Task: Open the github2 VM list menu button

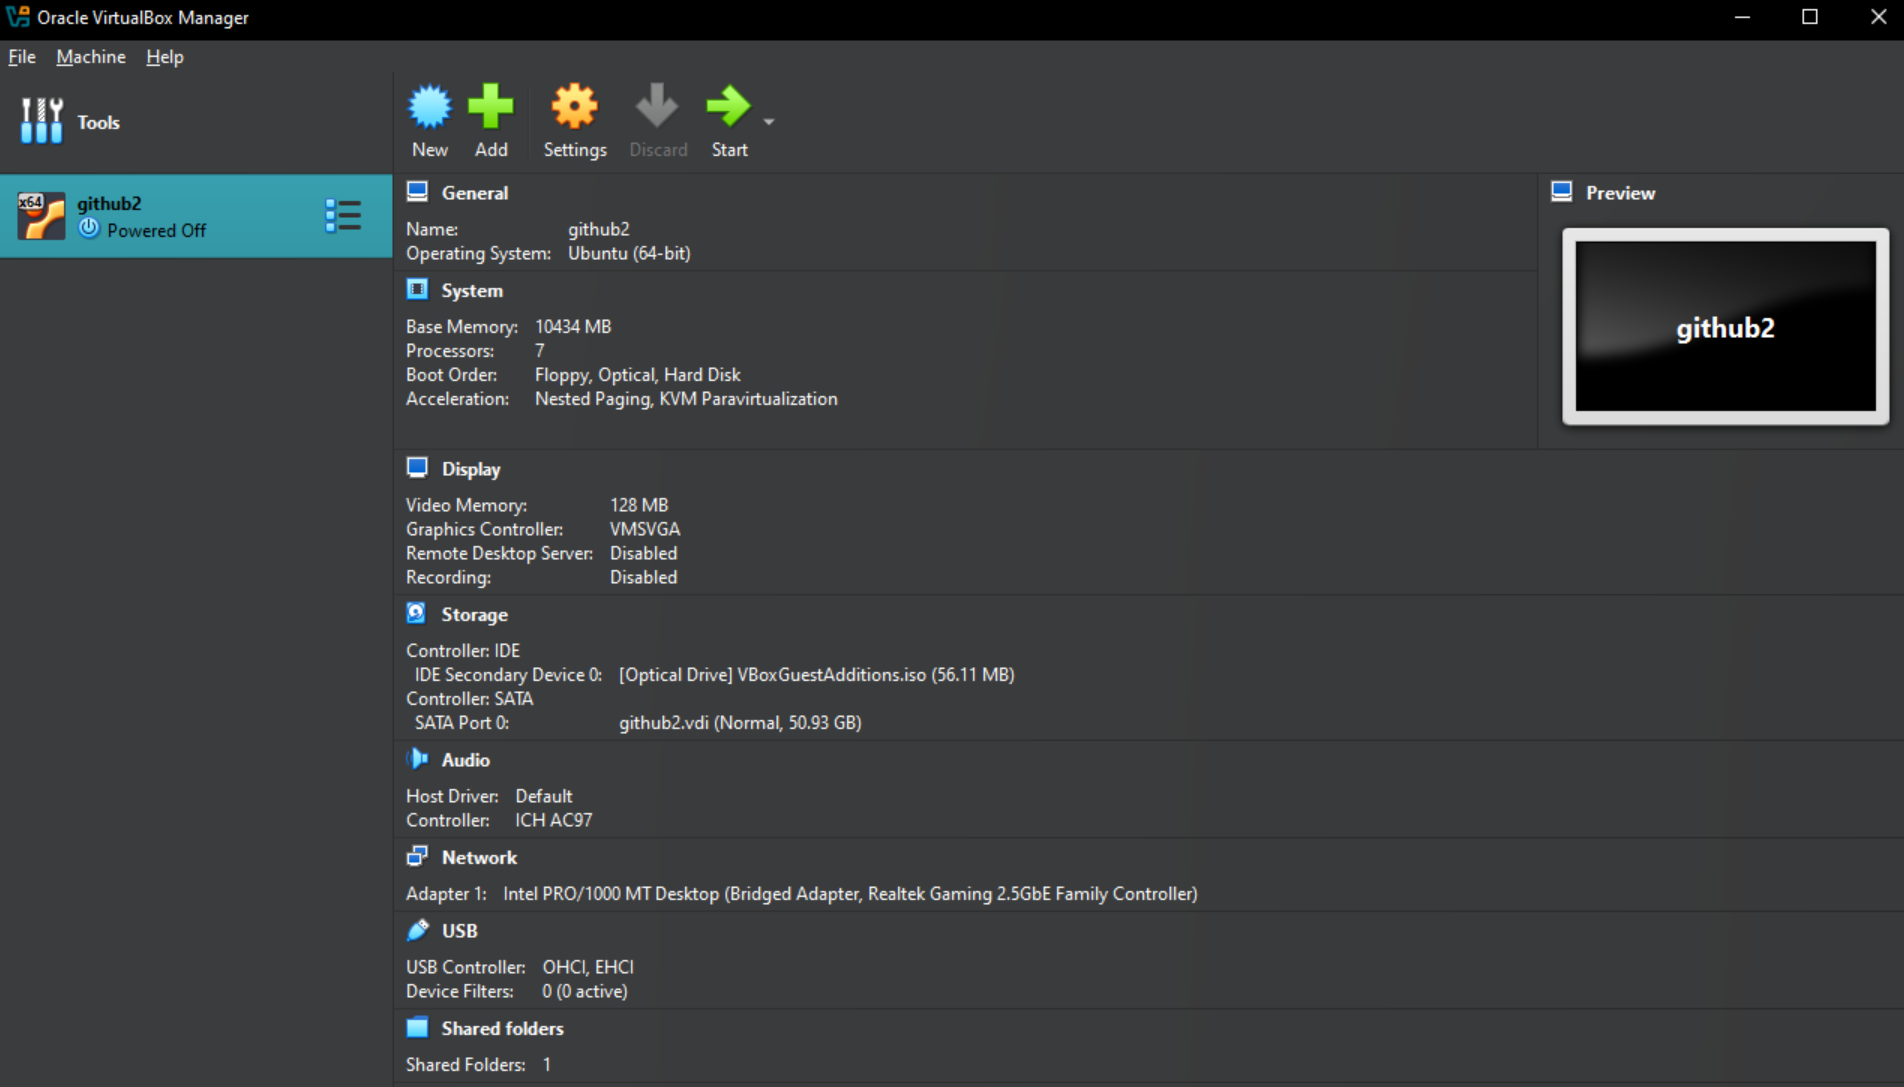Action: (x=343, y=215)
